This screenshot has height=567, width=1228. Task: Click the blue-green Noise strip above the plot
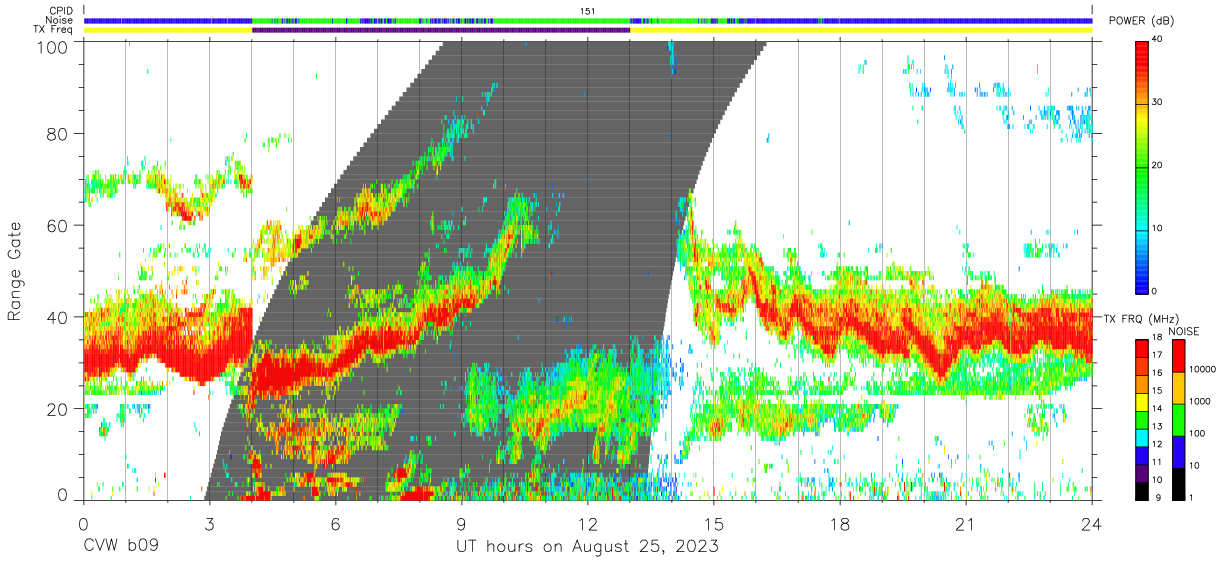tap(588, 20)
